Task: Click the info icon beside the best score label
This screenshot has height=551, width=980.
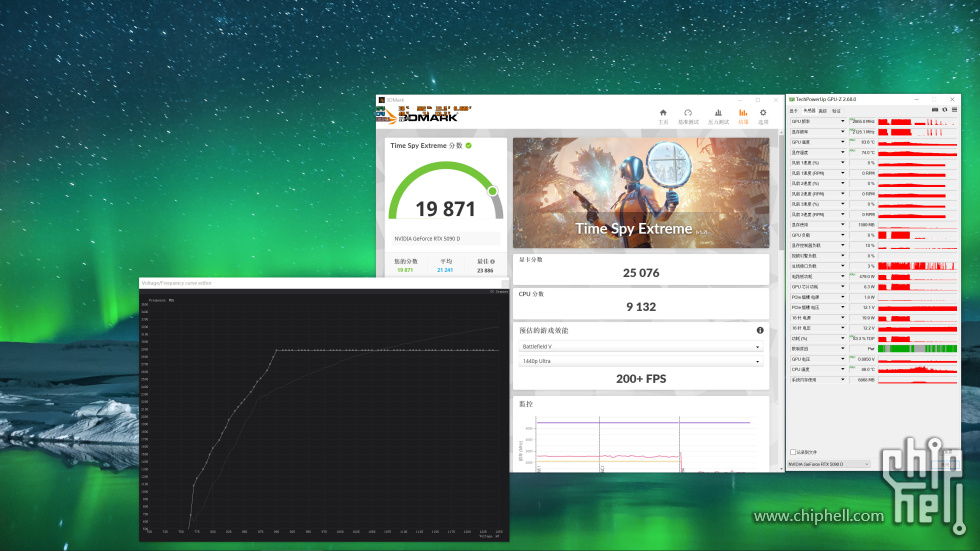Action: (x=492, y=262)
